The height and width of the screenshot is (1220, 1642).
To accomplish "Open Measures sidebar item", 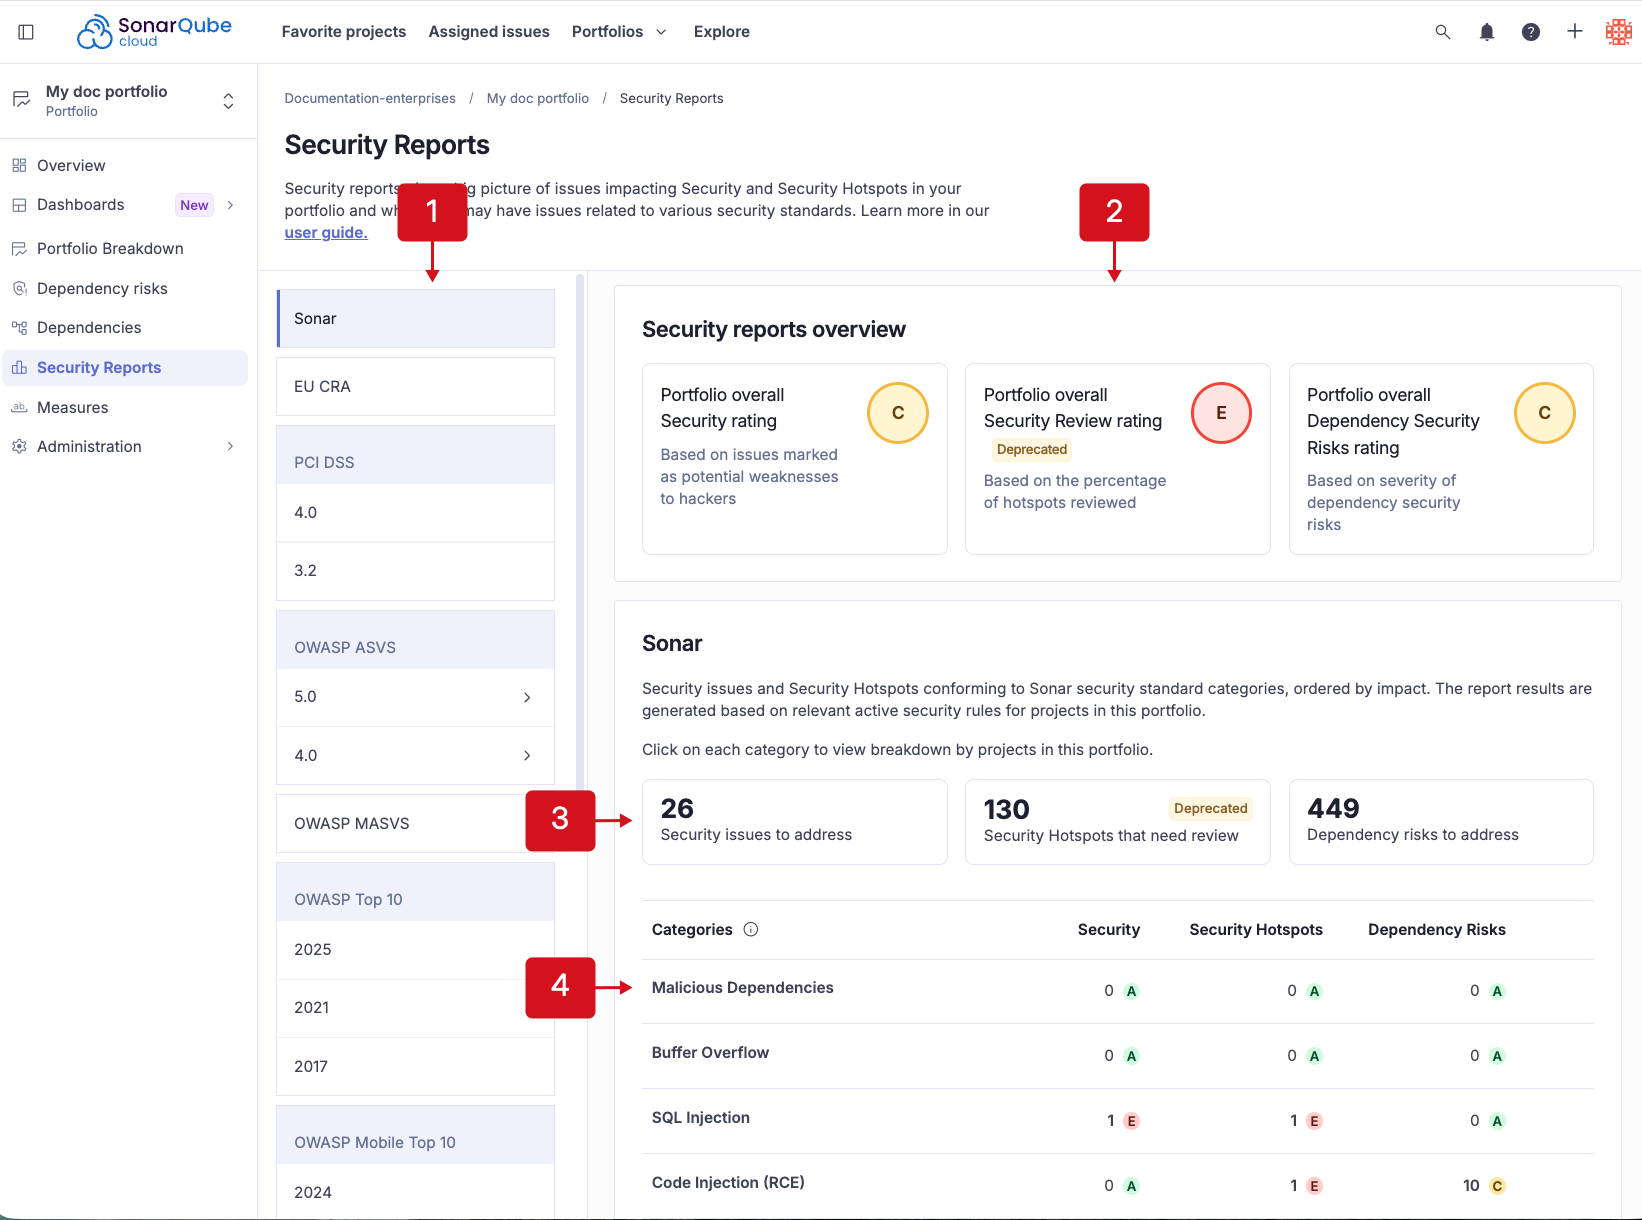I will tap(125, 407).
